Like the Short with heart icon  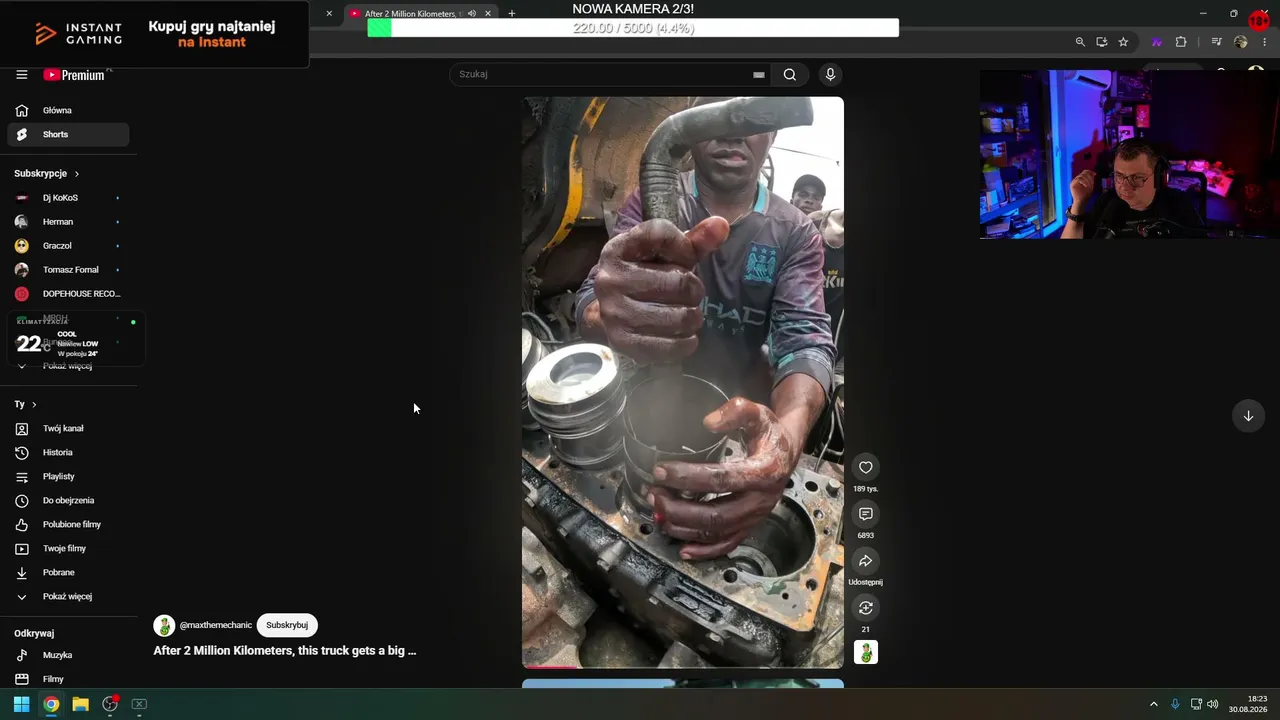[866, 467]
